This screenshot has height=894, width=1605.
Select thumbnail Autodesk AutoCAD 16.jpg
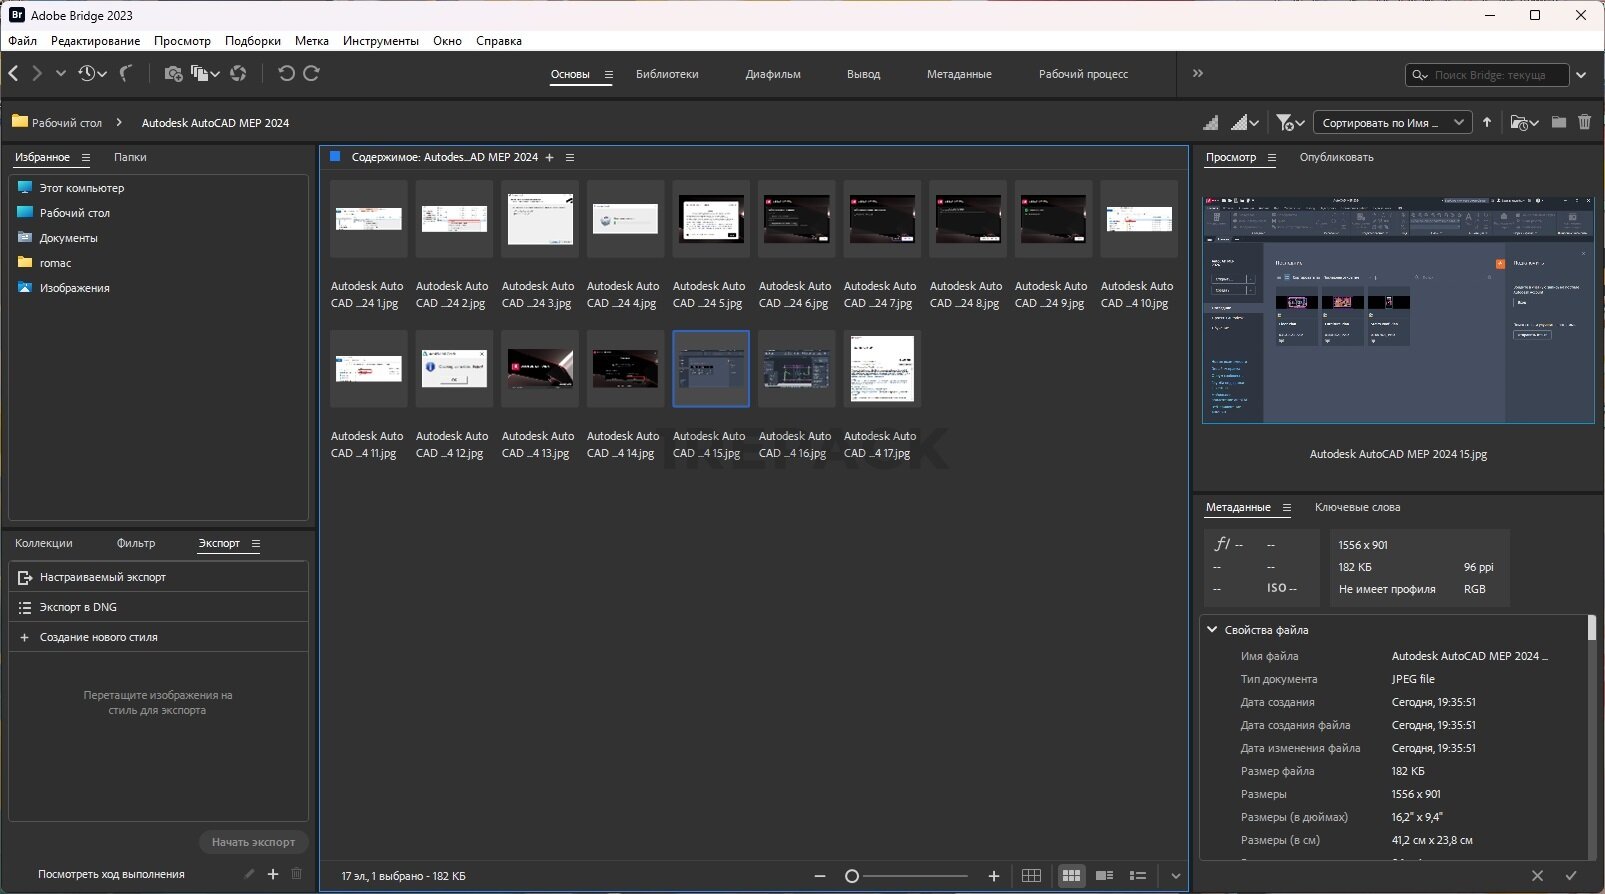[796, 368]
